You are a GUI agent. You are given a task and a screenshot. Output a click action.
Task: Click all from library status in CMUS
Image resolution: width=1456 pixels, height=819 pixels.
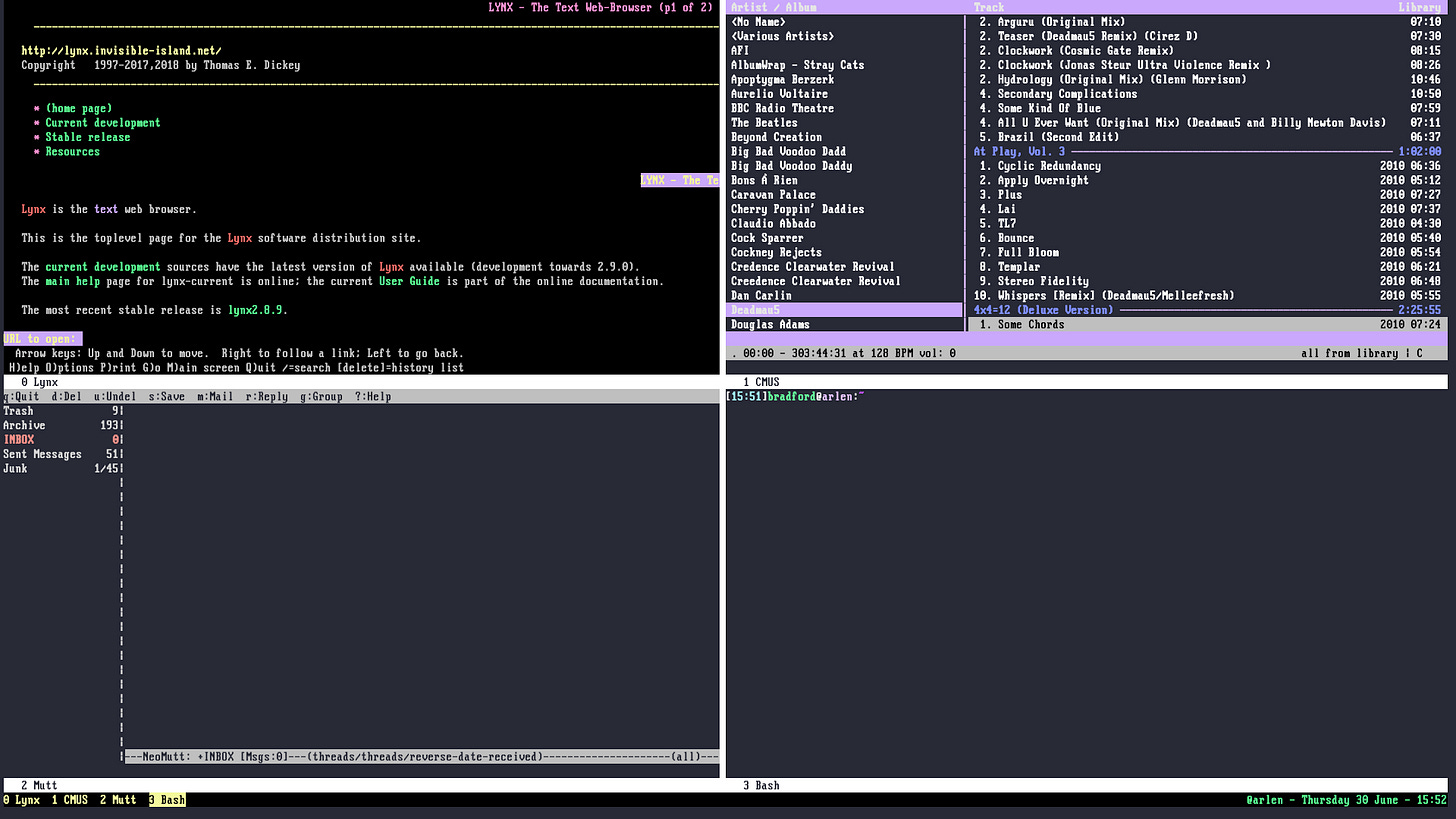point(1349,354)
